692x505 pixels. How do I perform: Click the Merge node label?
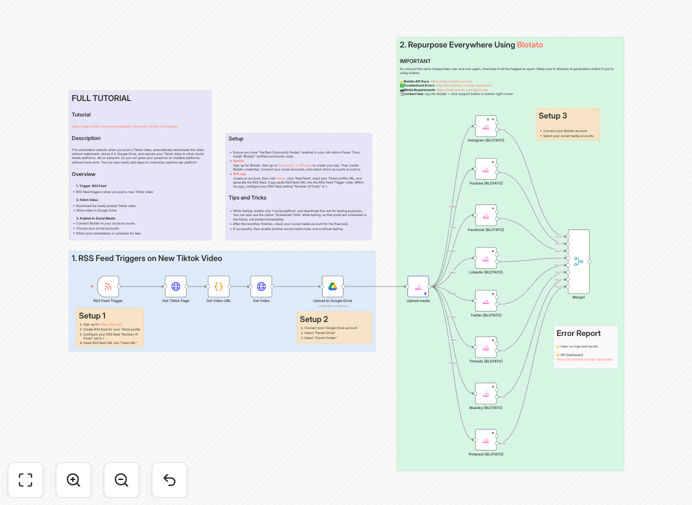click(579, 298)
